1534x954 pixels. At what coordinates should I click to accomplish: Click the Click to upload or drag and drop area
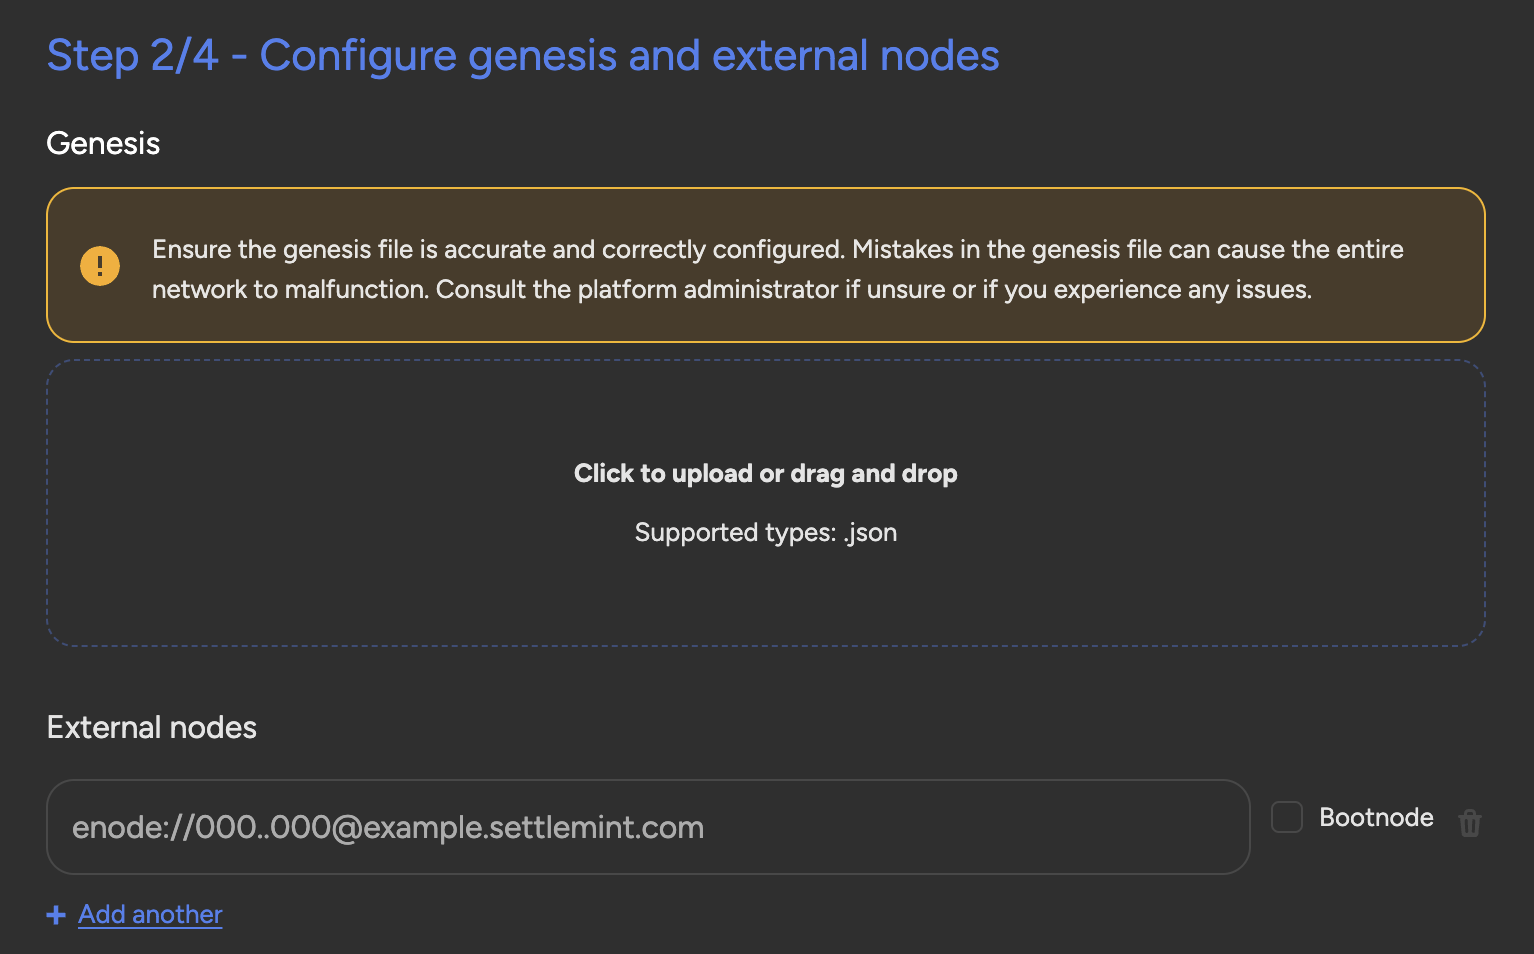click(x=765, y=473)
